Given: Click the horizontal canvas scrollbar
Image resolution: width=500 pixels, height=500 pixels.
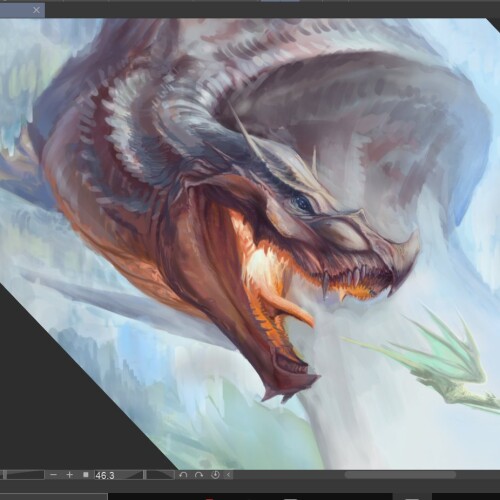Looking at the screenshot, I should pyautogui.click(x=400, y=475).
